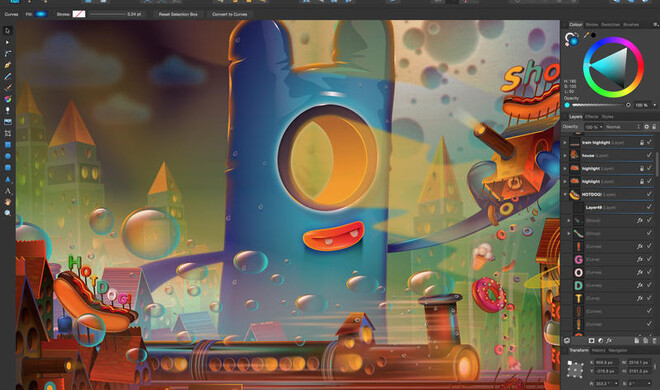The image size is (660, 390).
Task: Click the Mask Layer icon below layers
Action: click(591, 340)
